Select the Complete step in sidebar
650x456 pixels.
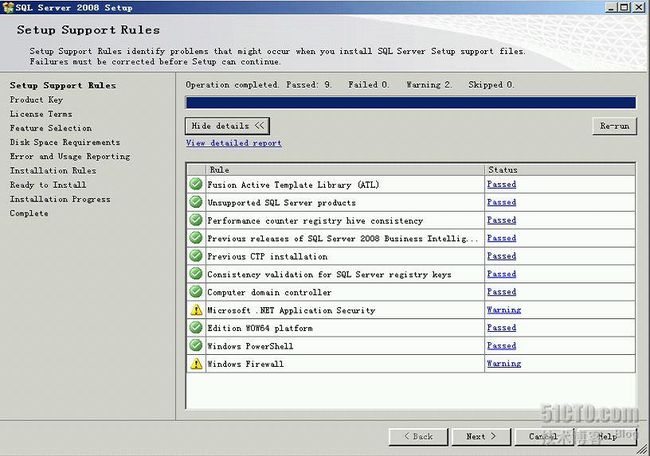(29, 213)
